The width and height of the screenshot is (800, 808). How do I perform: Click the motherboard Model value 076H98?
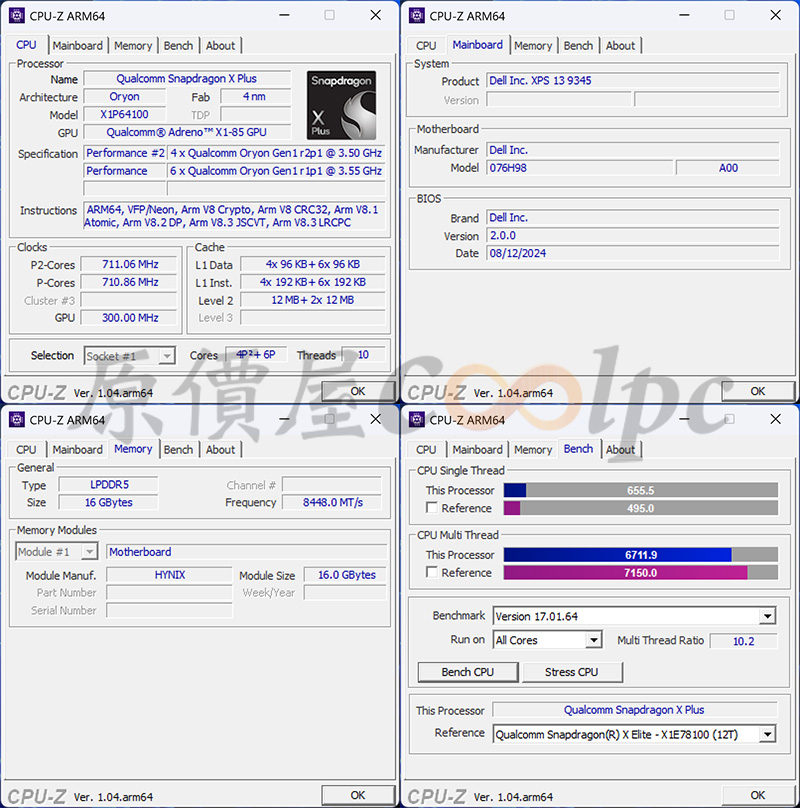[x=580, y=167]
